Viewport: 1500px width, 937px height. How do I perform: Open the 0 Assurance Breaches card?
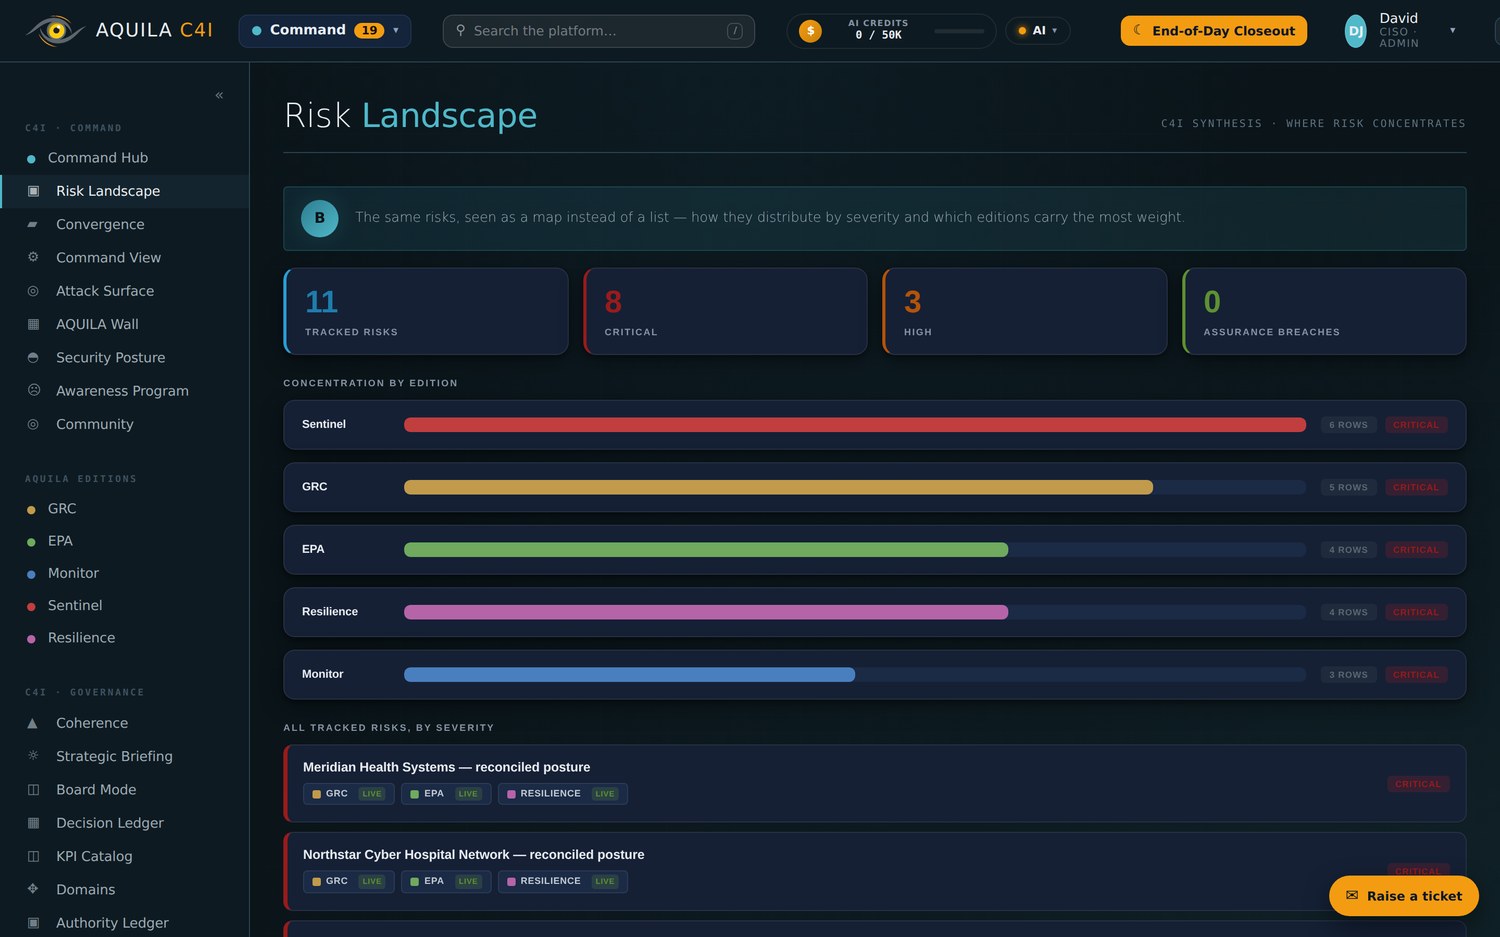click(1324, 311)
